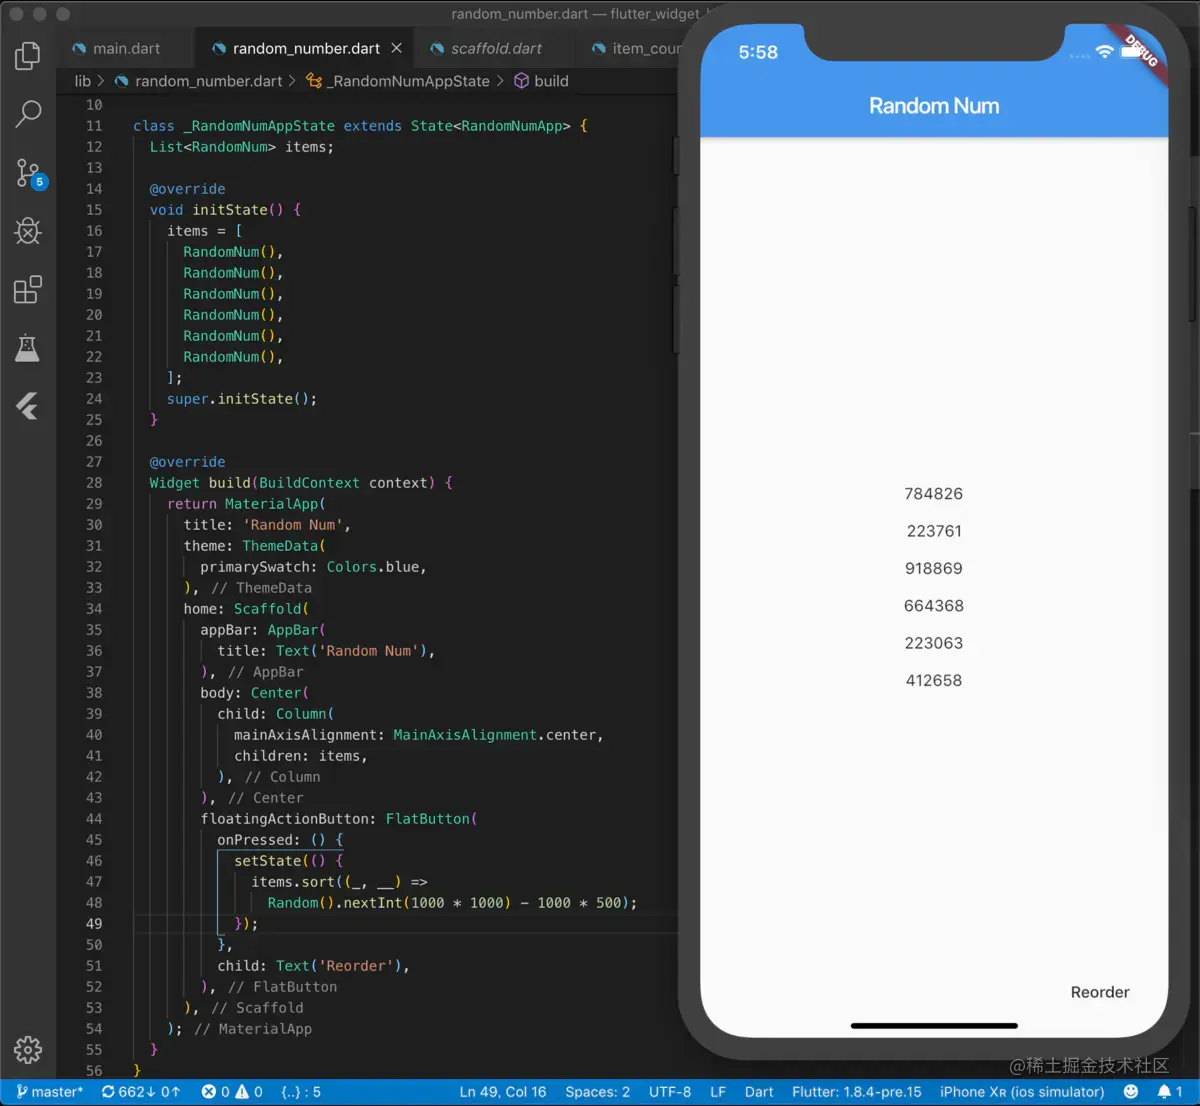Switch to the item_count tab
The height and width of the screenshot is (1106, 1200).
point(636,48)
